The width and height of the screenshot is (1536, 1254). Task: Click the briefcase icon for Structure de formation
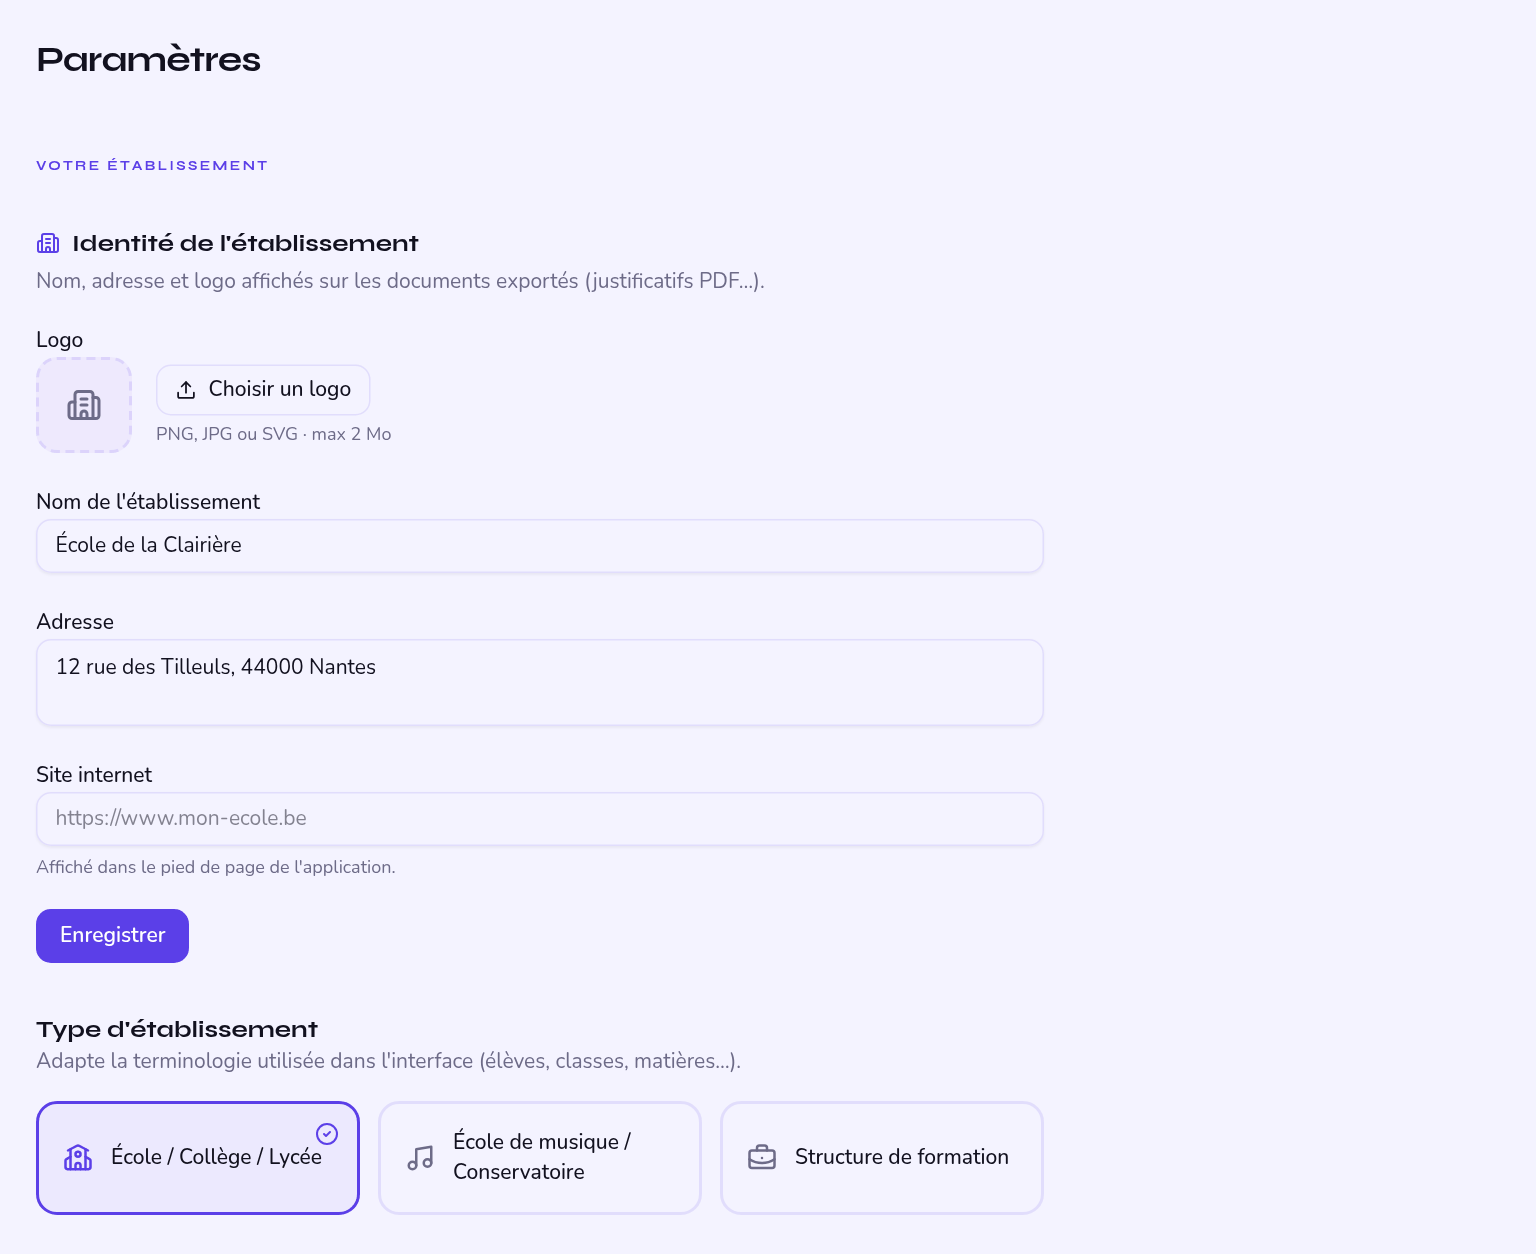pyautogui.click(x=762, y=1158)
